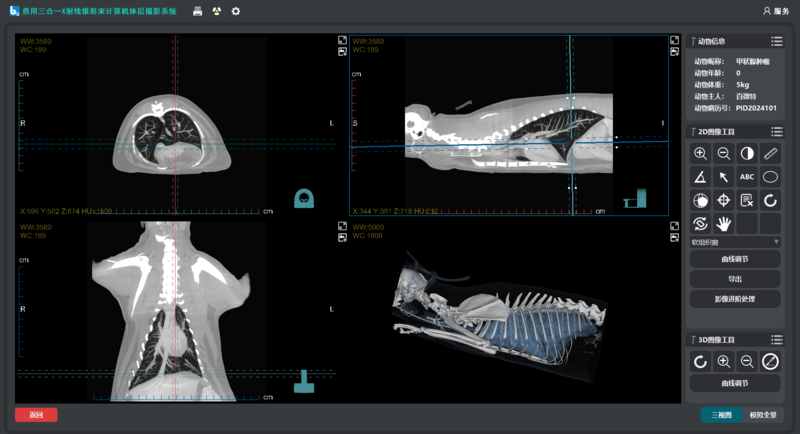
Task: Open settings gear in the top bar
Action: click(236, 11)
